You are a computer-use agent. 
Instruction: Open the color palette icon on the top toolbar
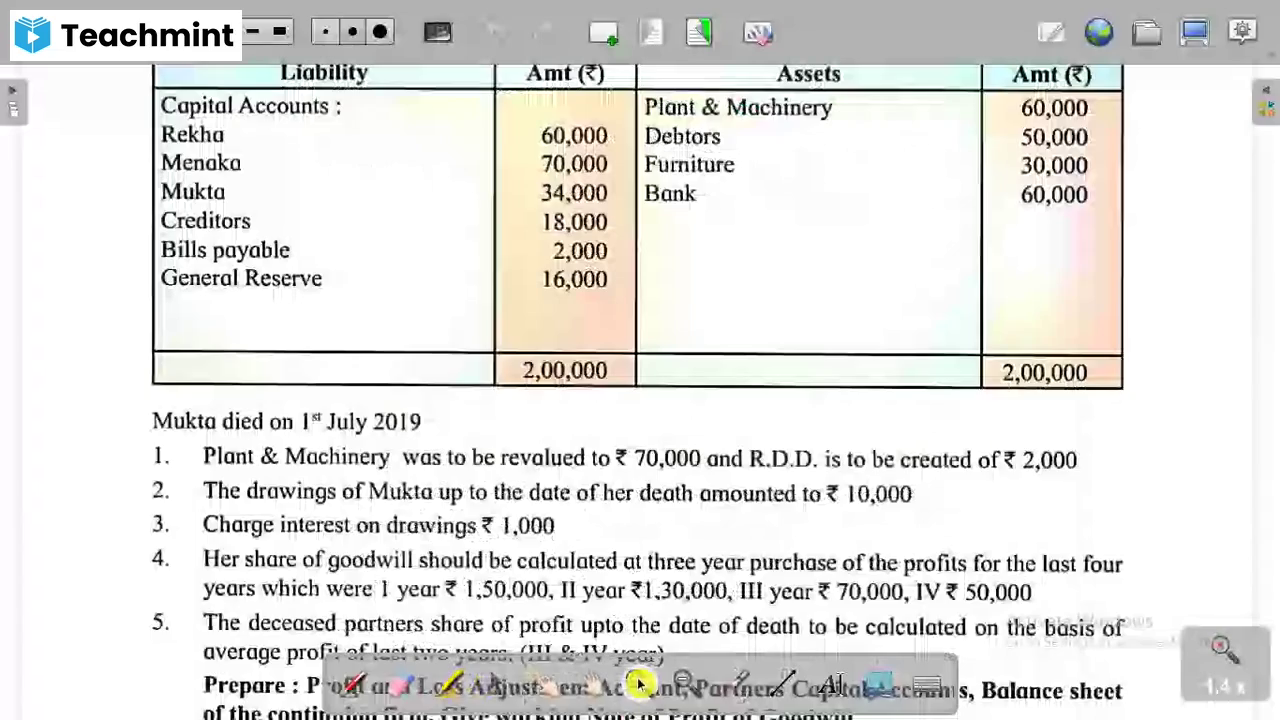click(757, 33)
